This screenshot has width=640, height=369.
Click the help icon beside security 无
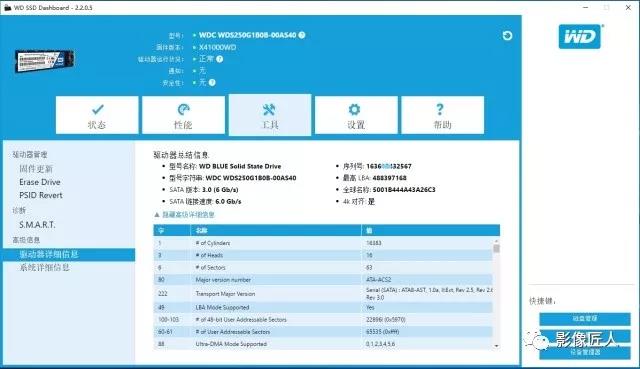(x=212, y=82)
